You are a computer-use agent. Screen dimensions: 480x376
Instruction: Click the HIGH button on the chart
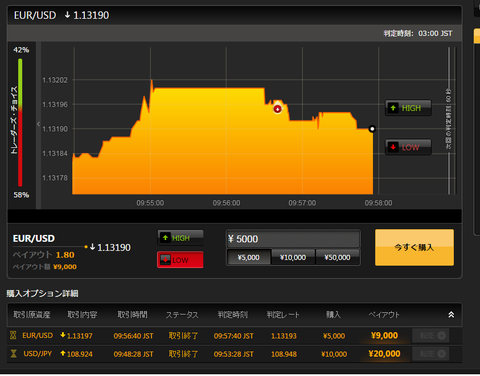[408, 108]
